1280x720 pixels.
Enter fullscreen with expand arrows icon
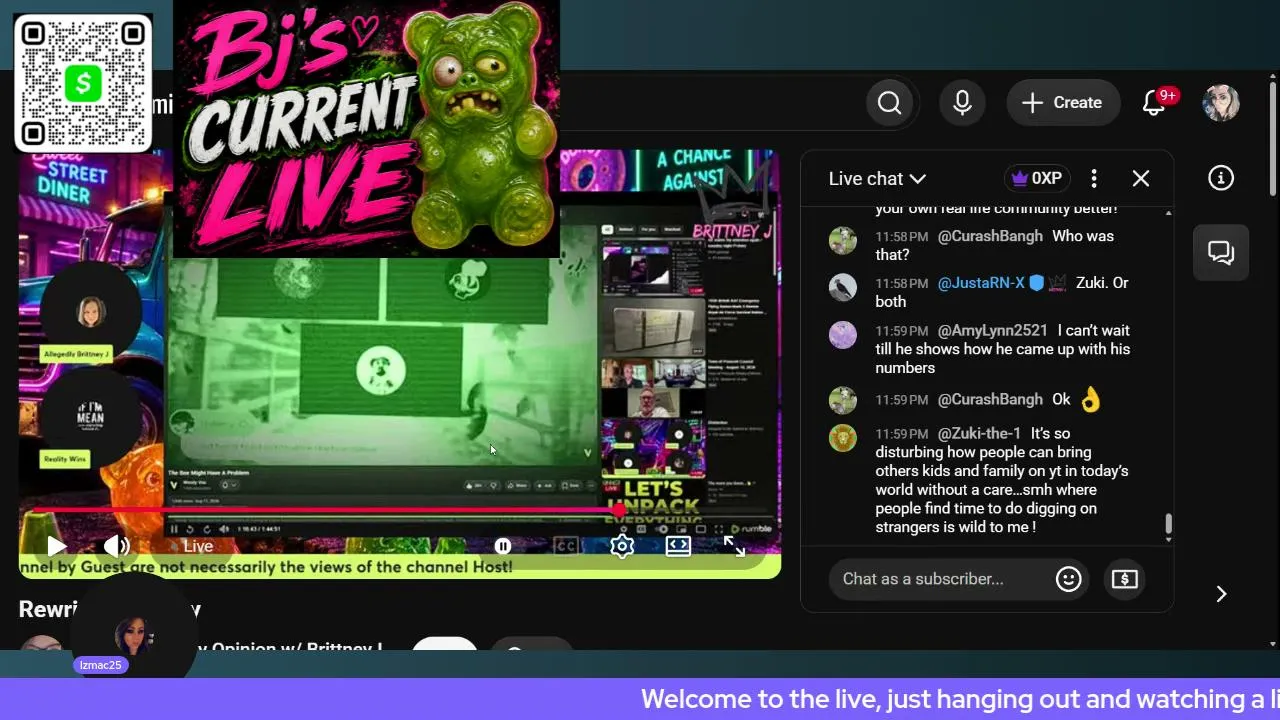734,546
